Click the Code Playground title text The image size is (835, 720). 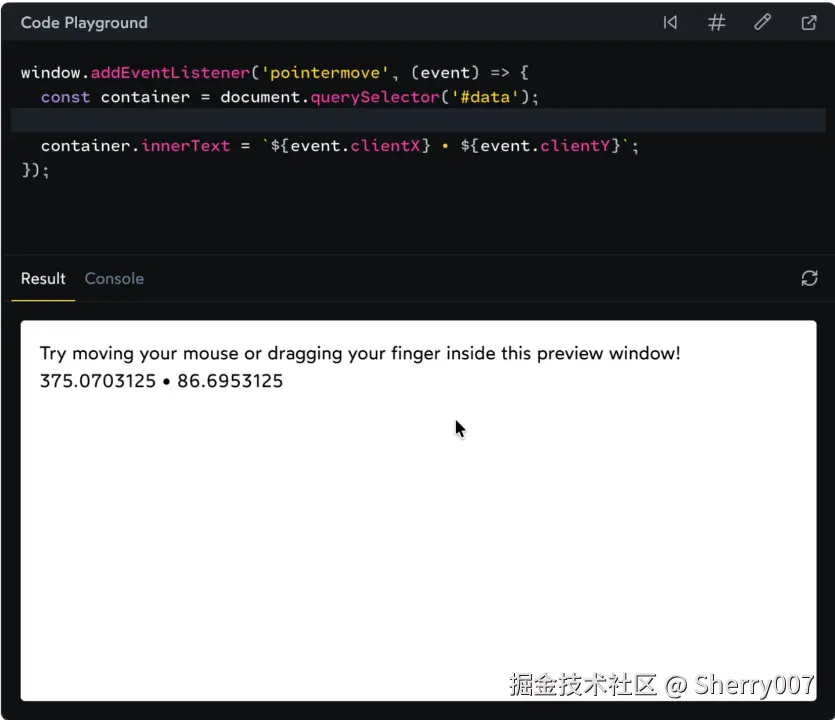click(x=84, y=22)
